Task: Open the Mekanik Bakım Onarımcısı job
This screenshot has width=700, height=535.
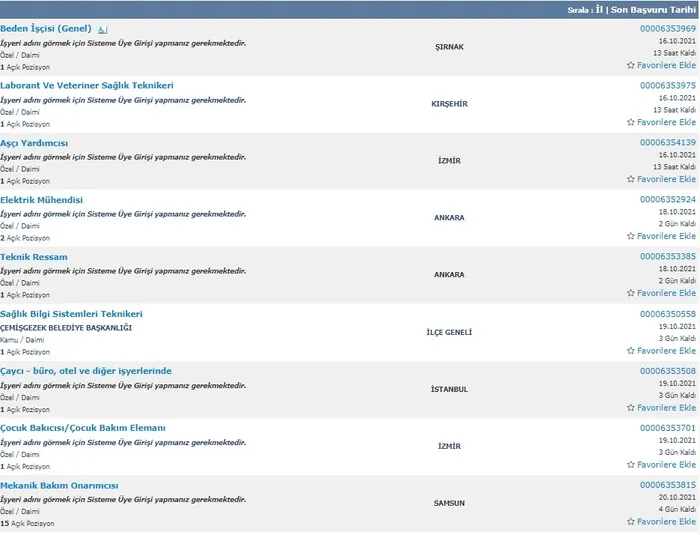Action: [59, 485]
